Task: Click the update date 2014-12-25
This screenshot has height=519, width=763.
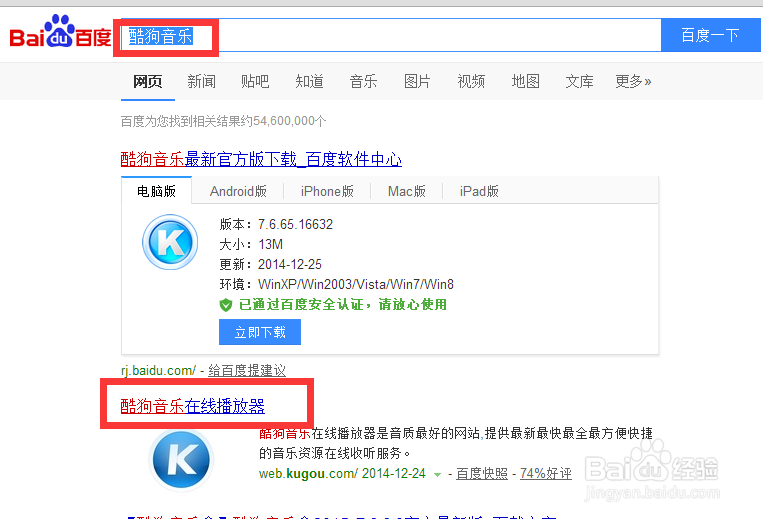Action: point(290,264)
